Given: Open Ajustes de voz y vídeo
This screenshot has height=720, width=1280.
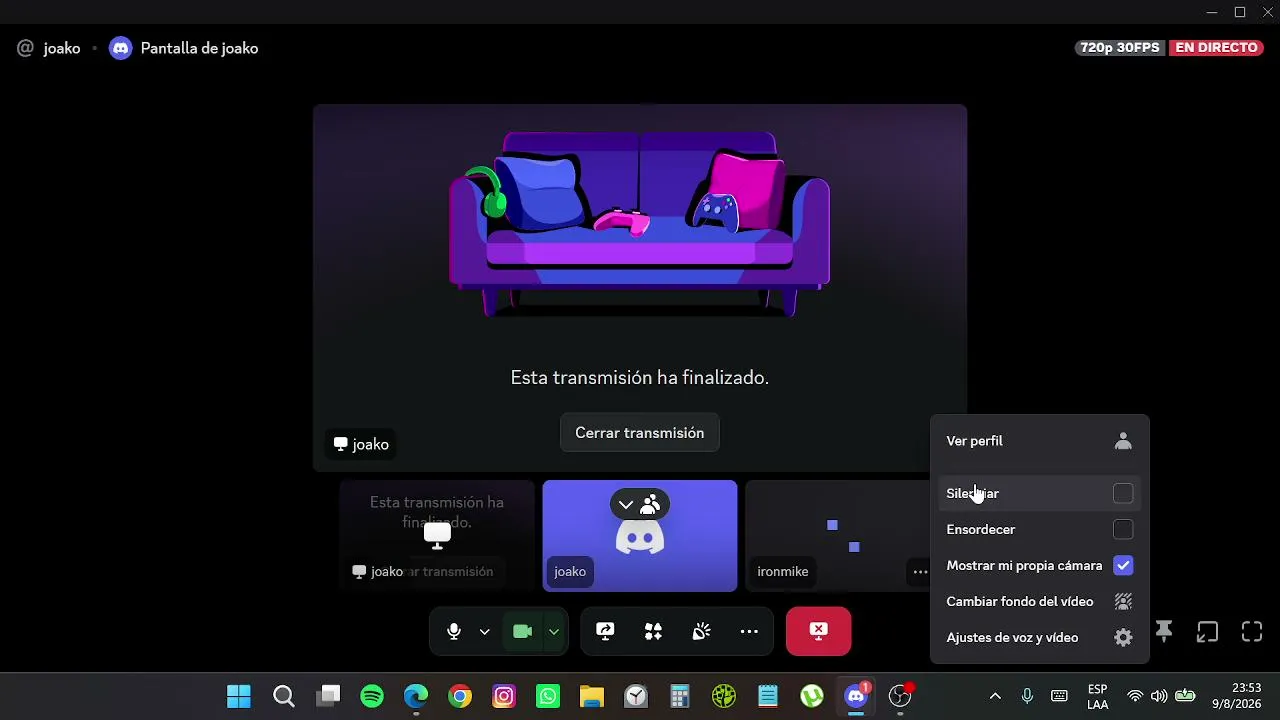Looking at the screenshot, I should (x=1040, y=637).
